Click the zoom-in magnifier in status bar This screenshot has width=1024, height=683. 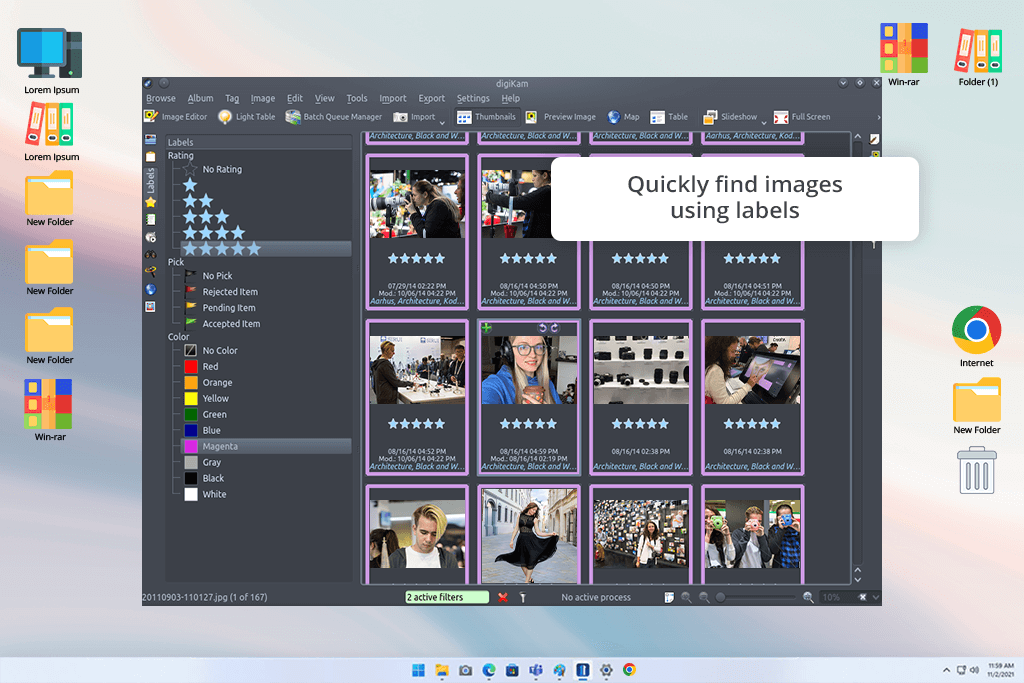[x=808, y=597]
